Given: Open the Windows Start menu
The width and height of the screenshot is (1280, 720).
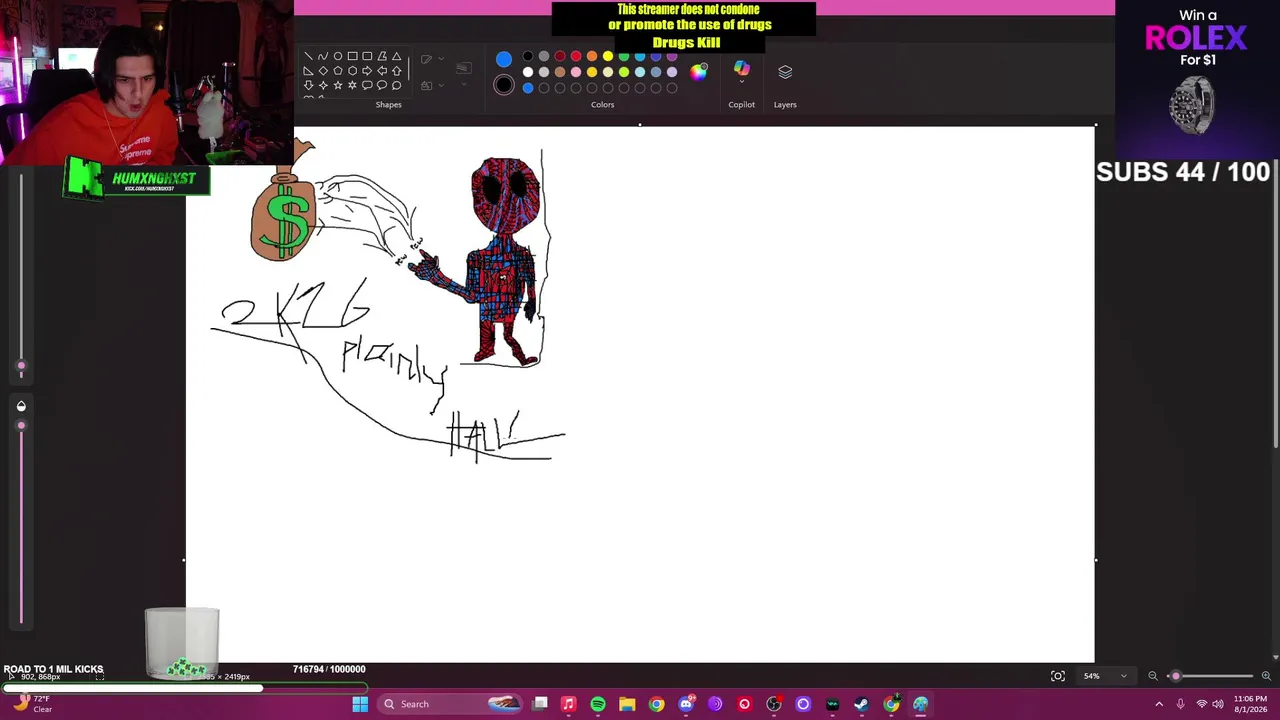Looking at the screenshot, I should [360, 704].
